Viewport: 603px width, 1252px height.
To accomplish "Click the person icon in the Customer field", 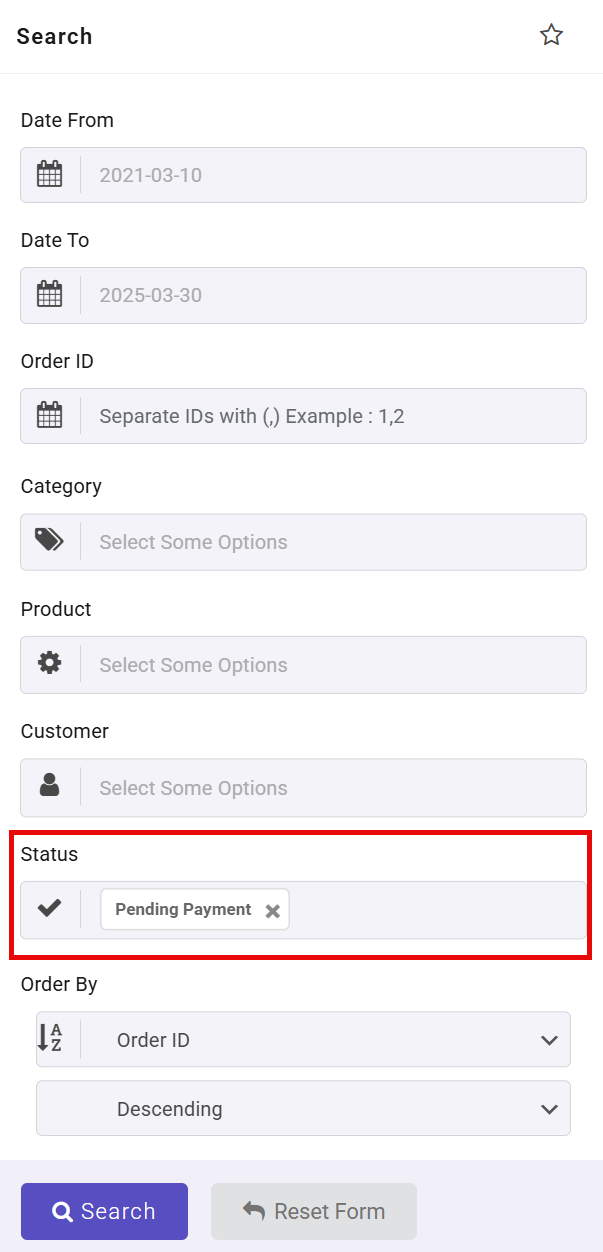I will (49, 787).
